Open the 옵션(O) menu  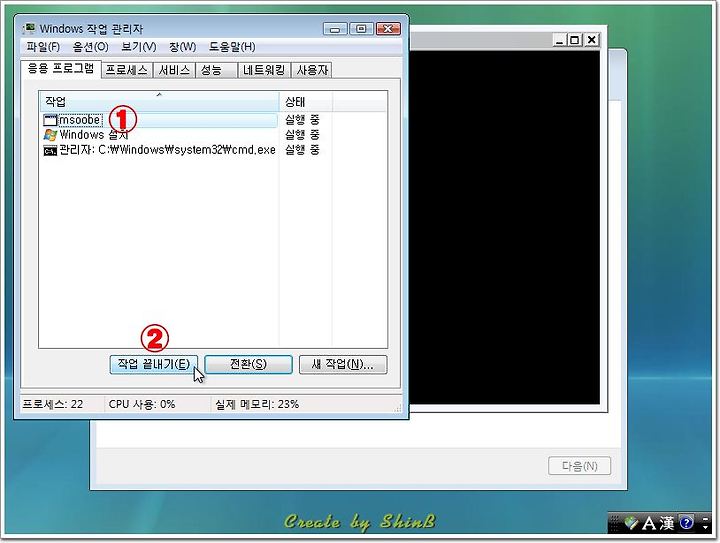[90, 47]
